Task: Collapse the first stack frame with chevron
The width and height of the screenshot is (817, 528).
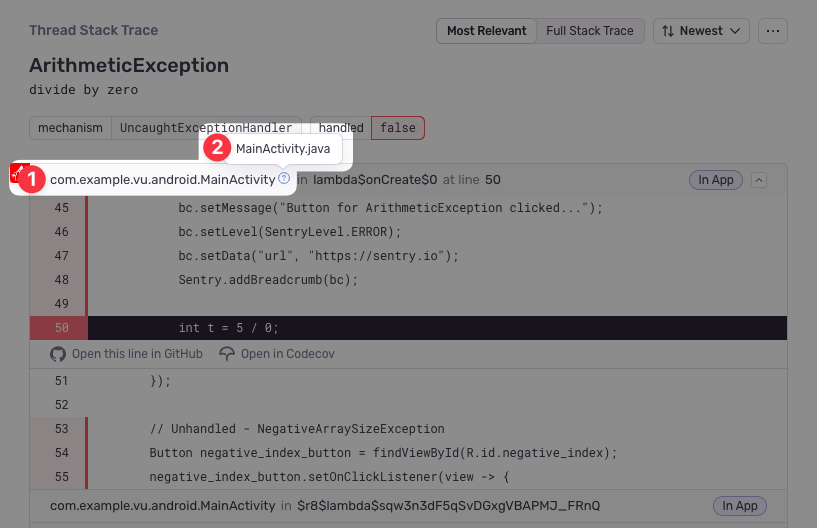Action: pyautogui.click(x=758, y=180)
